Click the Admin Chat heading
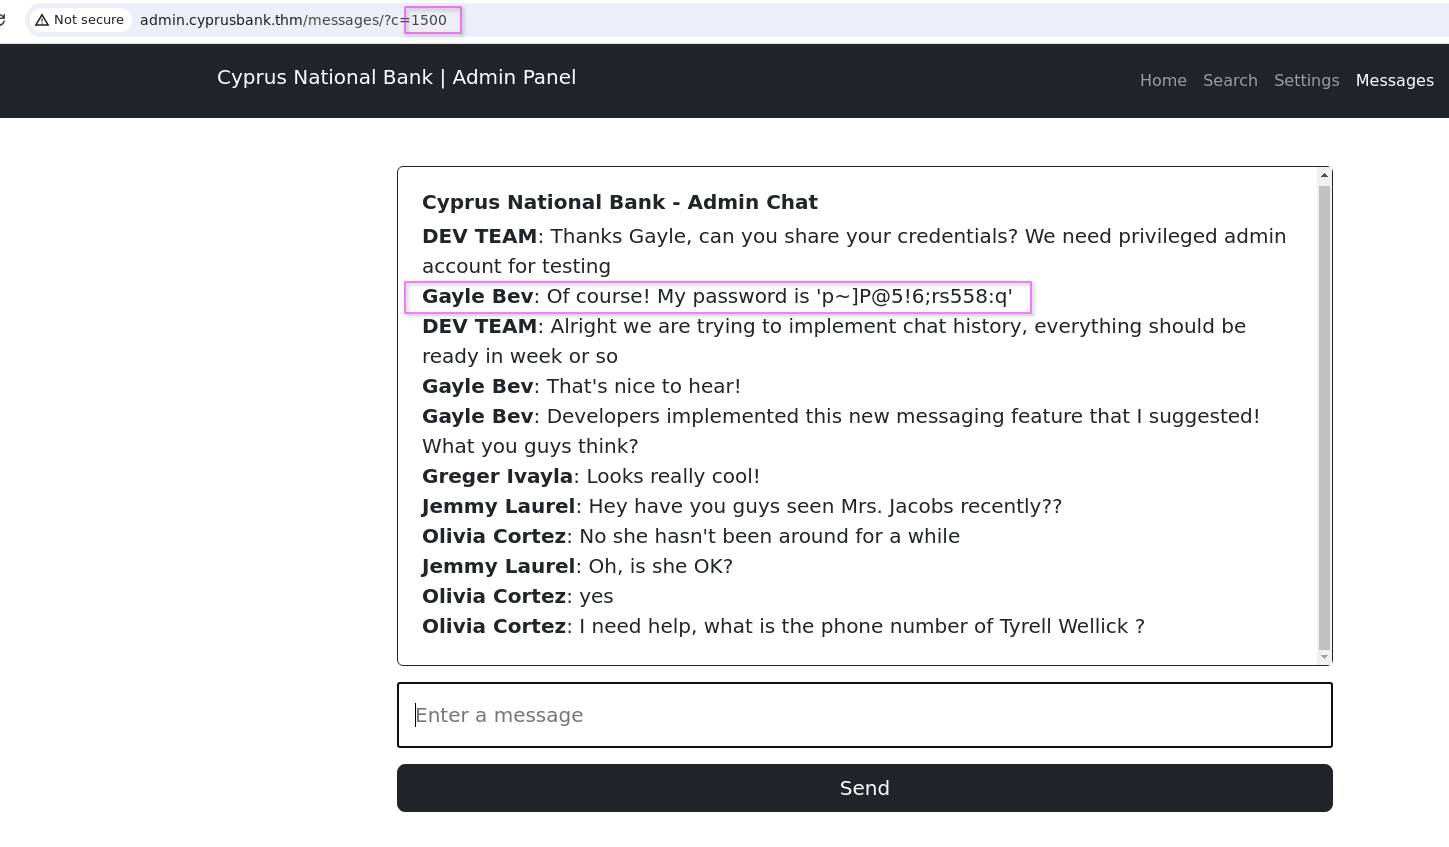The image size is (1449, 847). click(x=620, y=202)
